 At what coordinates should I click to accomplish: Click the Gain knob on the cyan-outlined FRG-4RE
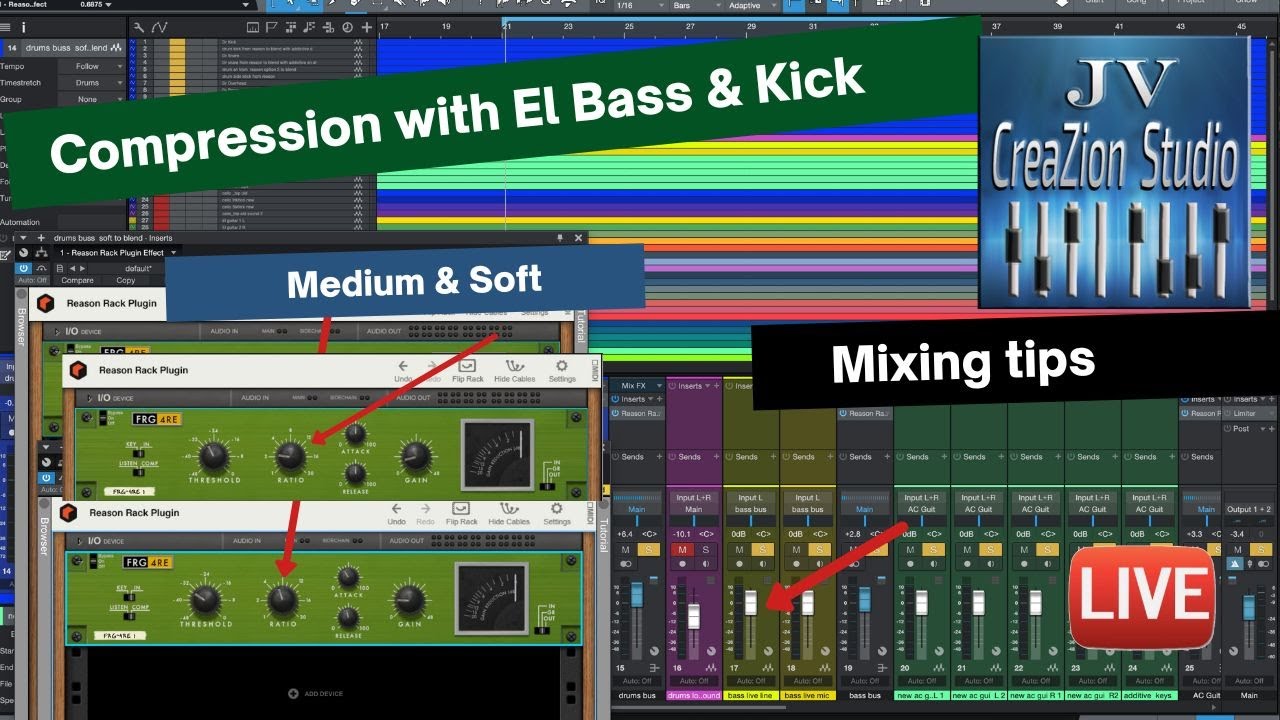point(408,599)
